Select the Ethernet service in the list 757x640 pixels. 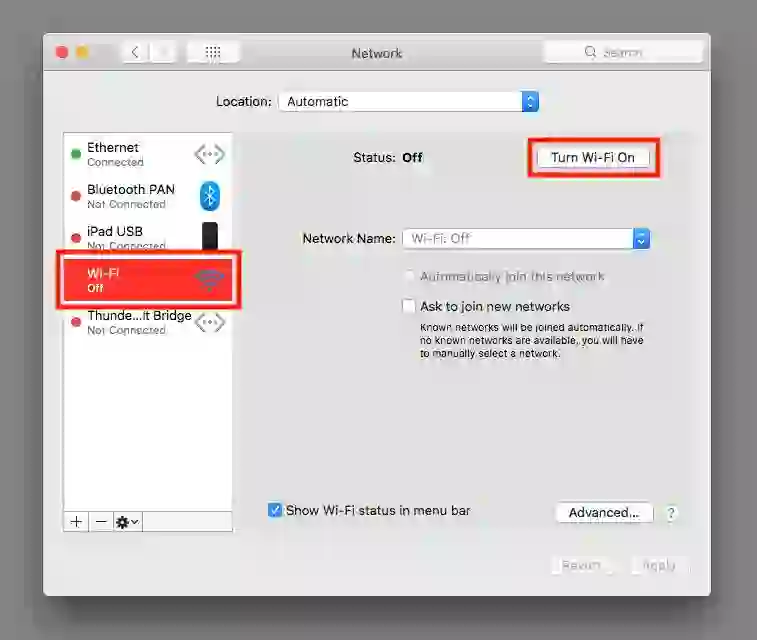148,154
